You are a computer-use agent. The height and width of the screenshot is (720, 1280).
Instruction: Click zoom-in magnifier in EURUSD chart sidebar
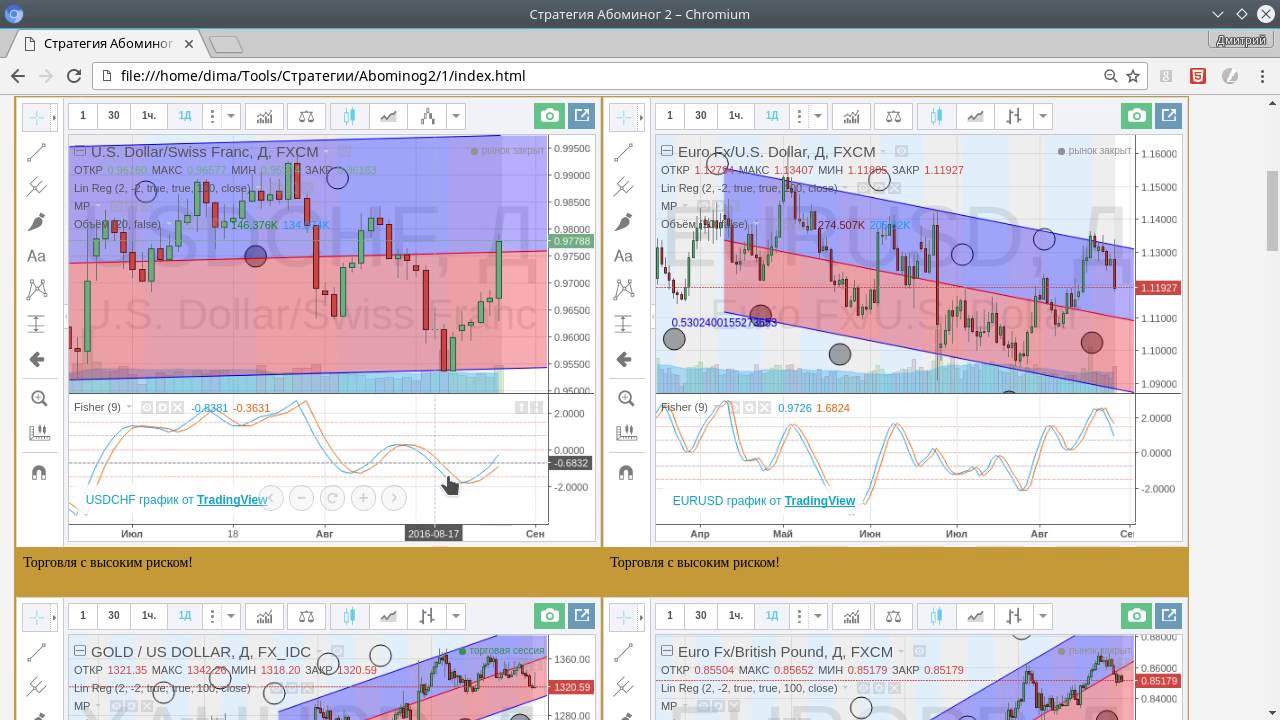click(x=626, y=398)
